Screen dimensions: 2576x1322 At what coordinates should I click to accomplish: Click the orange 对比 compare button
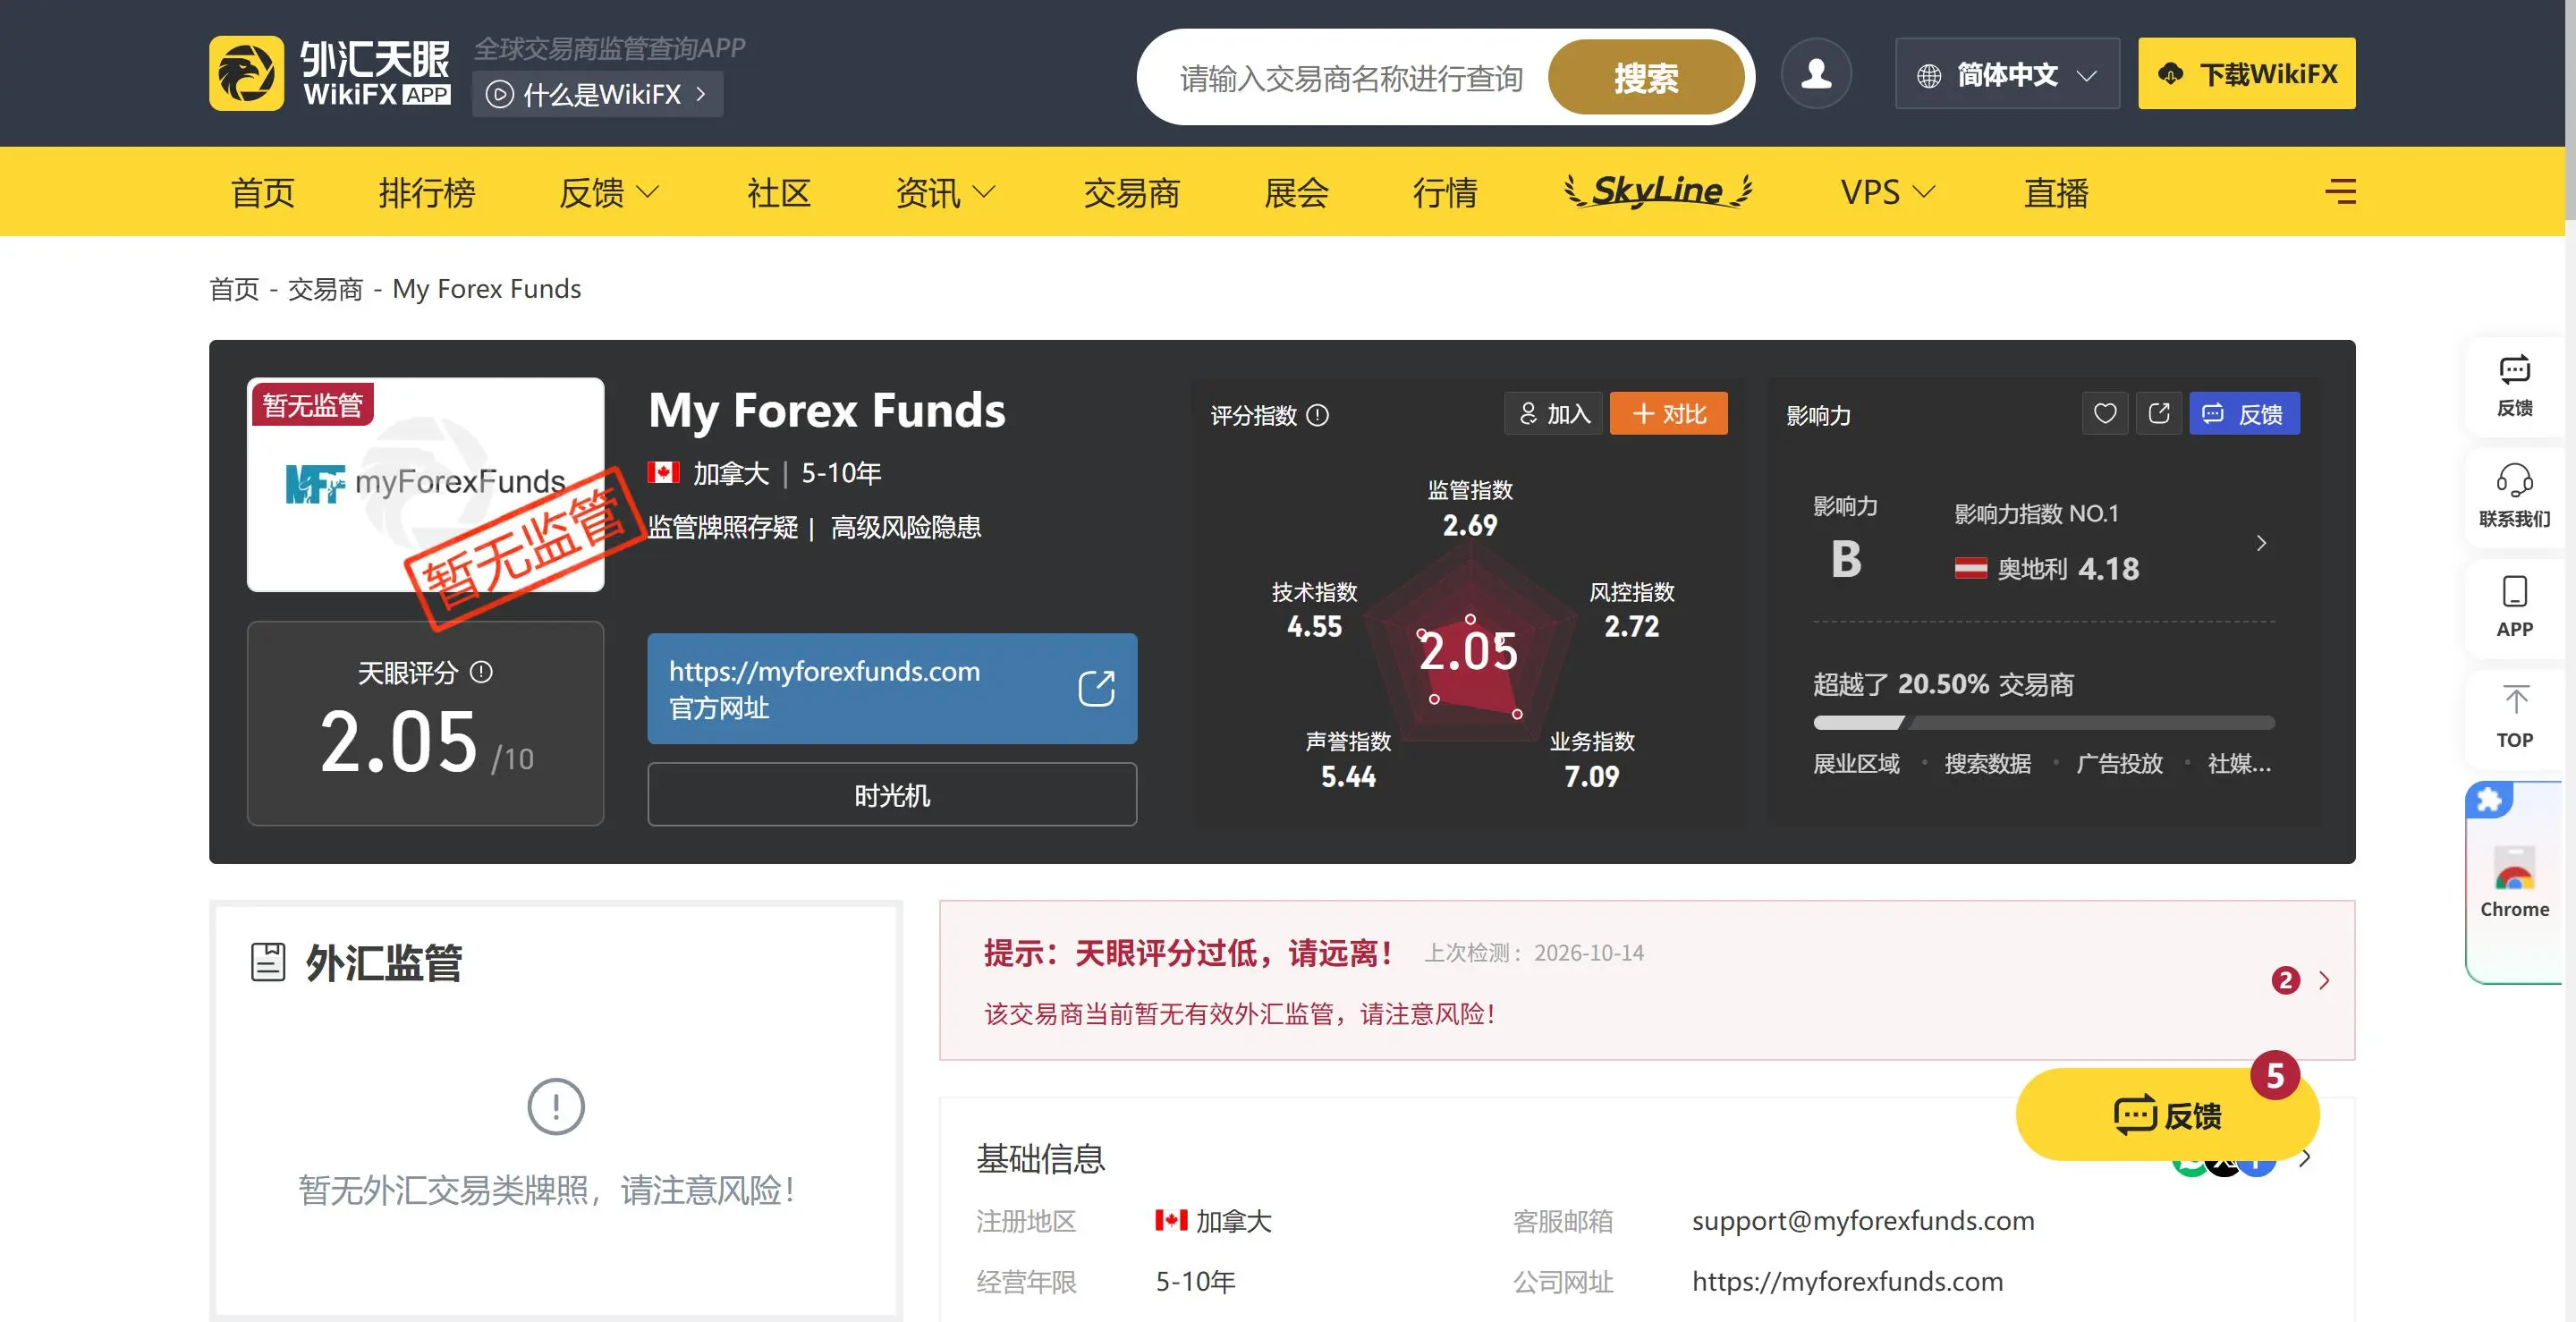tap(1668, 414)
